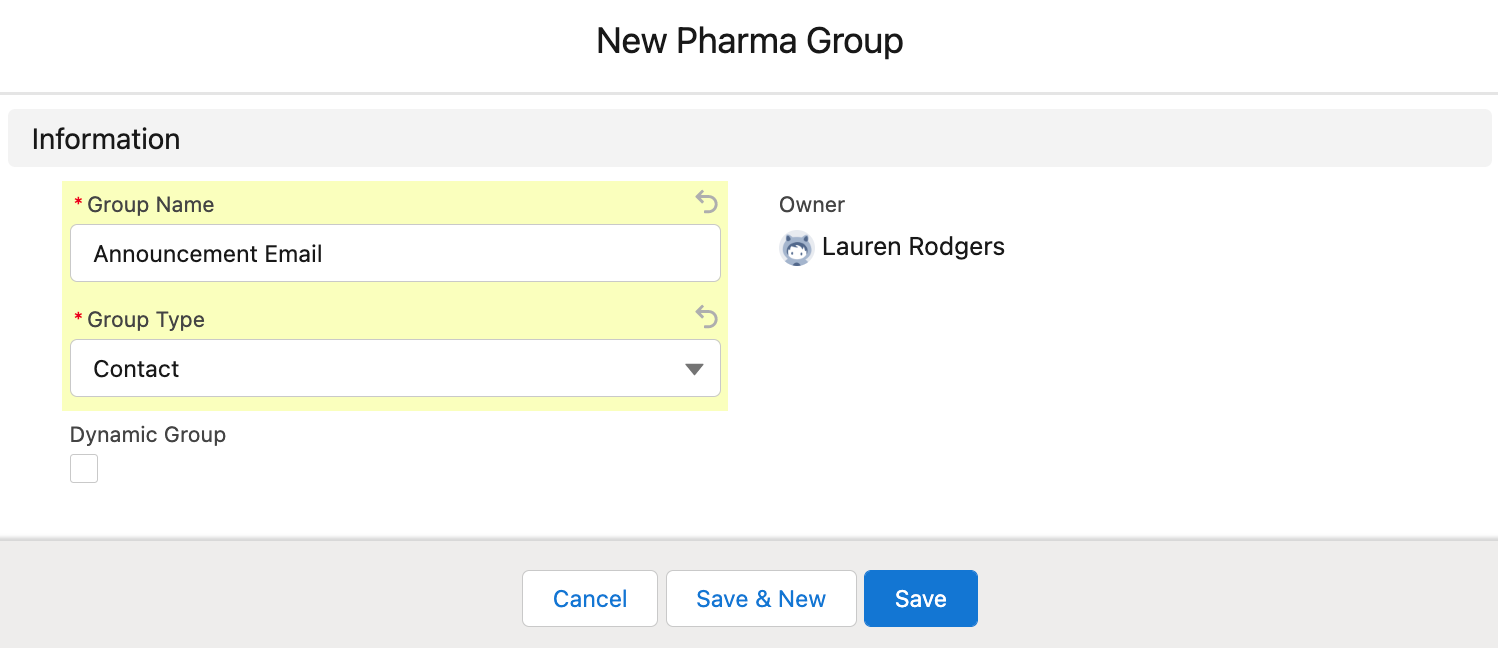Image resolution: width=1498 pixels, height=648 pixels.
Task: Click Save & New to save and restart
Action: (x=761, y=598)
